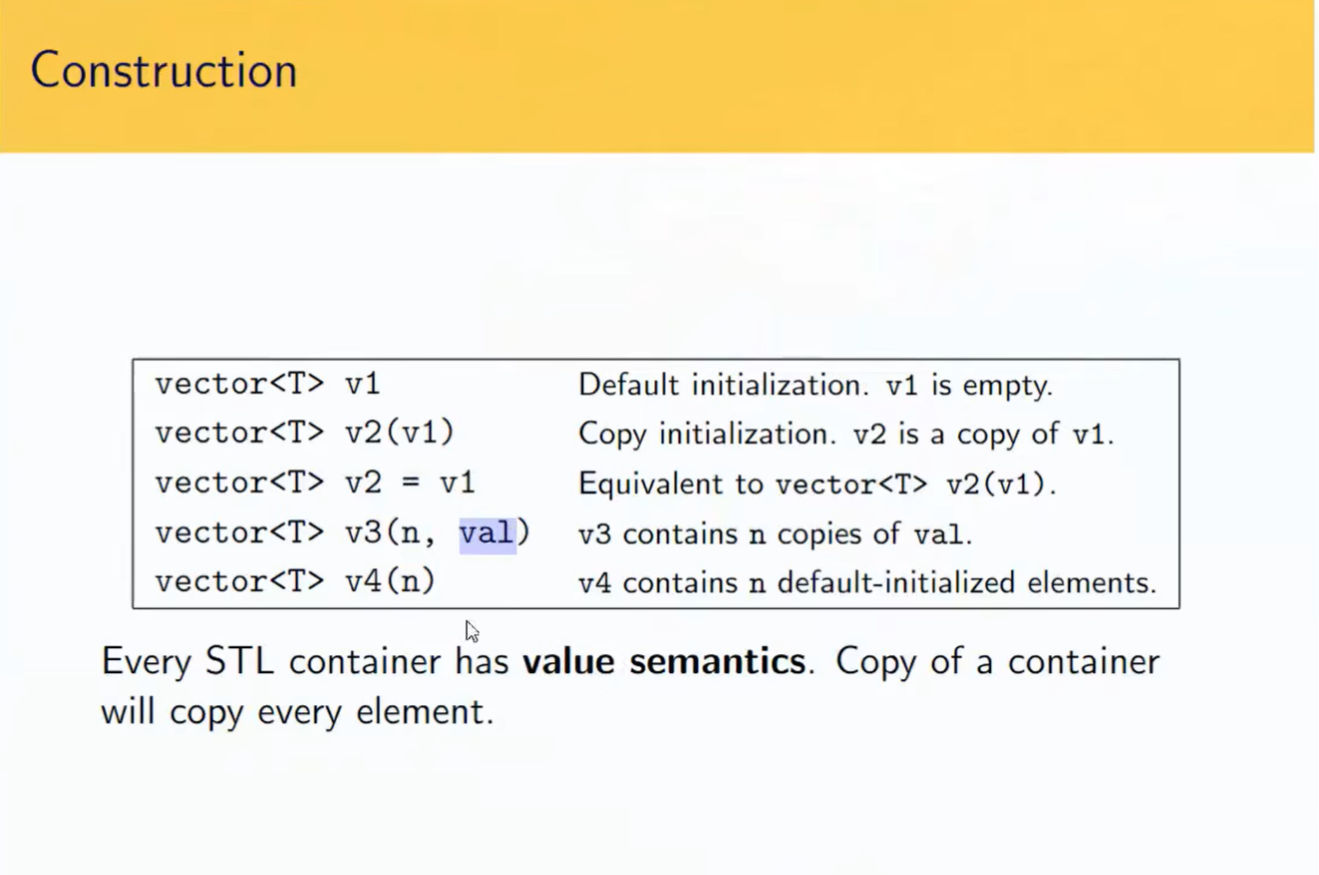Image resolution: width=1319 pixels, height=875 pixels.
Task: Click "v2 is a copy of v1." text
Action: pyautogui.click(x=983, y=434)
